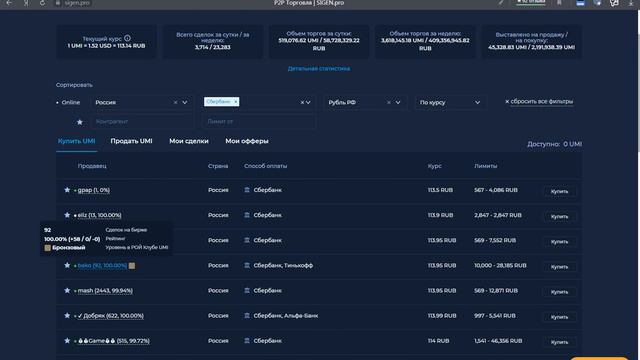Click the Курс column header

click(435, 166)
